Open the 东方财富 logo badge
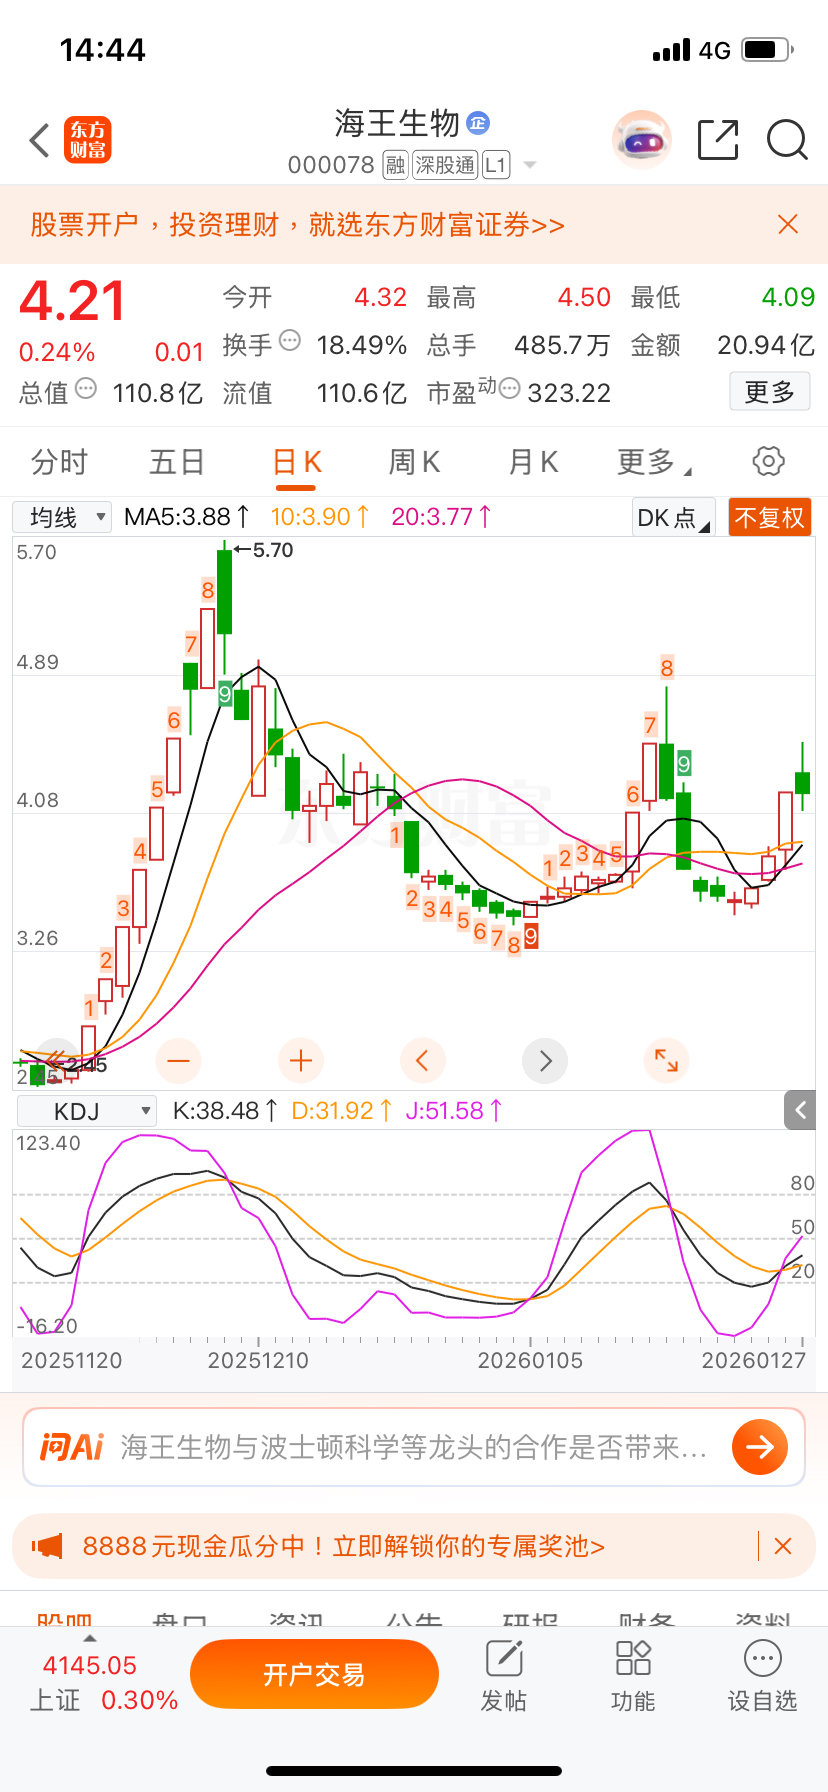The width and height of the screenshot is (828, 1792). point(88,140)
